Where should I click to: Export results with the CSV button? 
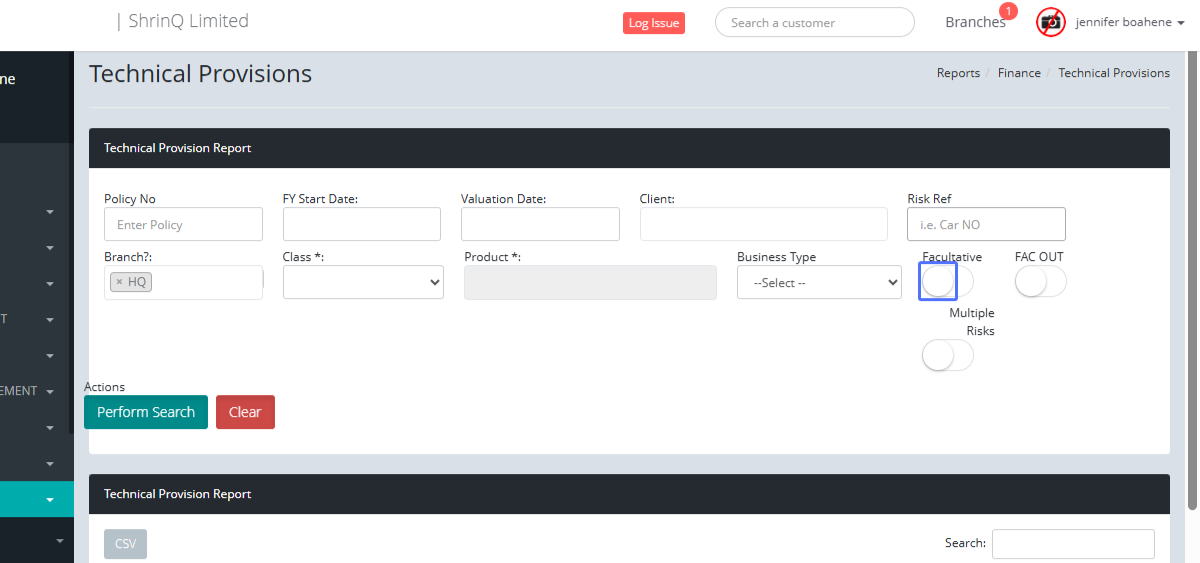tap(125, 544)
